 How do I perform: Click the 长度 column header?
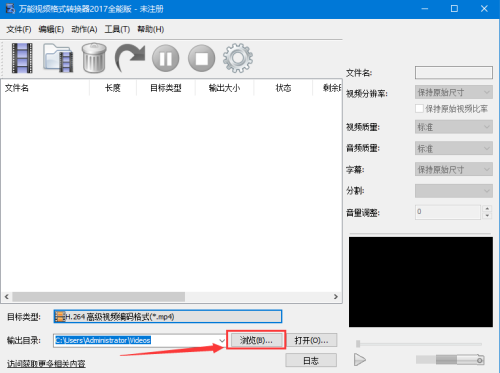(113, 88)
